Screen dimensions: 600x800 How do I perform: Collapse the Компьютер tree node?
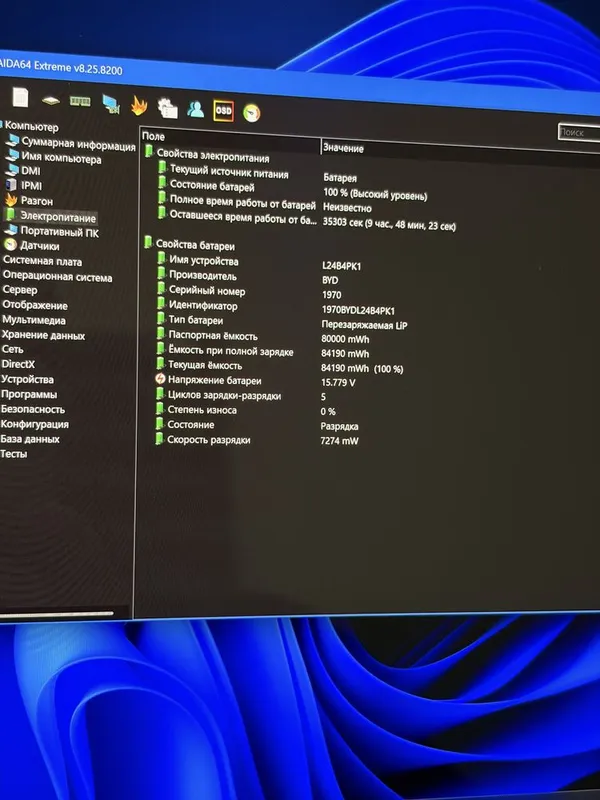point(32,126)
